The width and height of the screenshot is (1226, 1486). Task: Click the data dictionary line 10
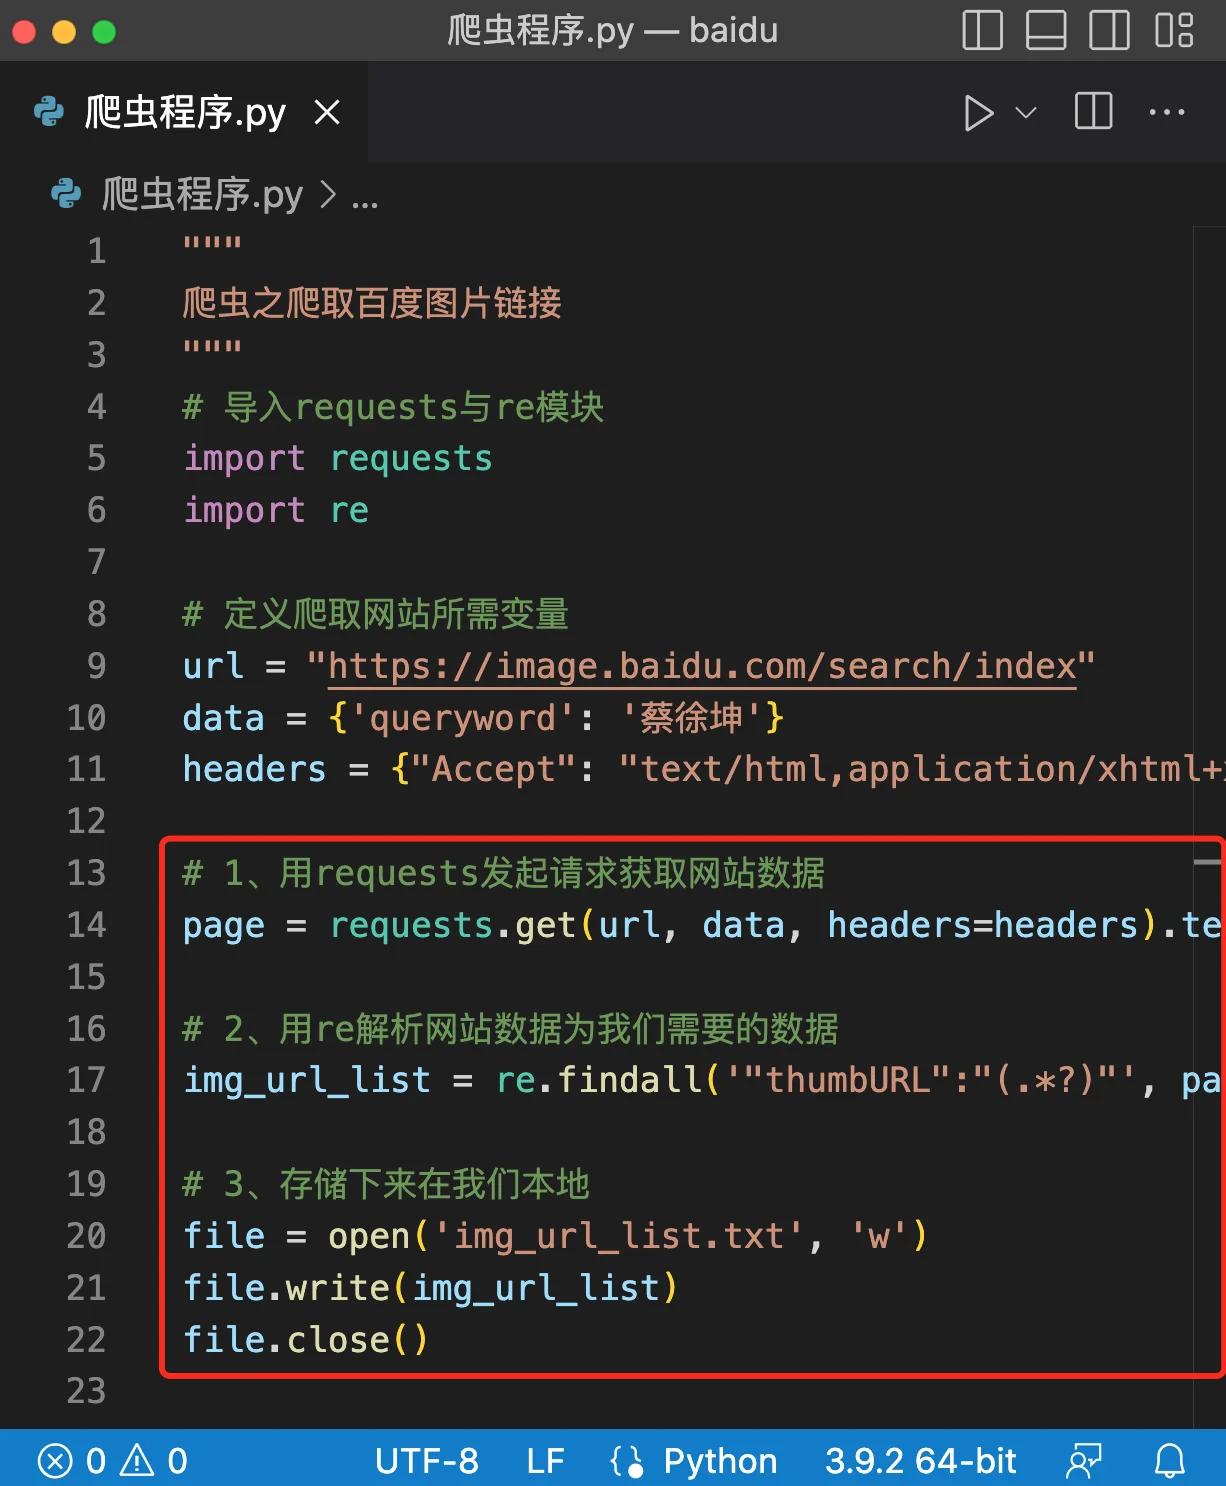(483, 717)
